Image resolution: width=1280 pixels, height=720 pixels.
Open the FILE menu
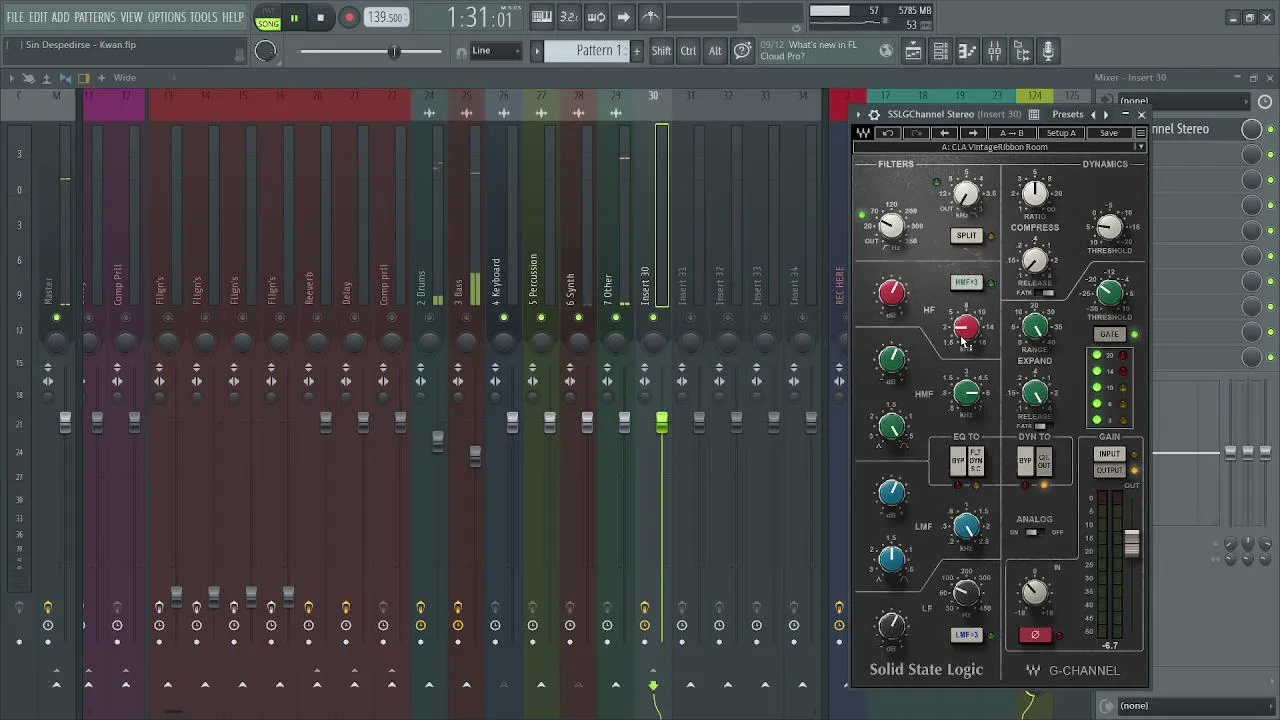15,17
